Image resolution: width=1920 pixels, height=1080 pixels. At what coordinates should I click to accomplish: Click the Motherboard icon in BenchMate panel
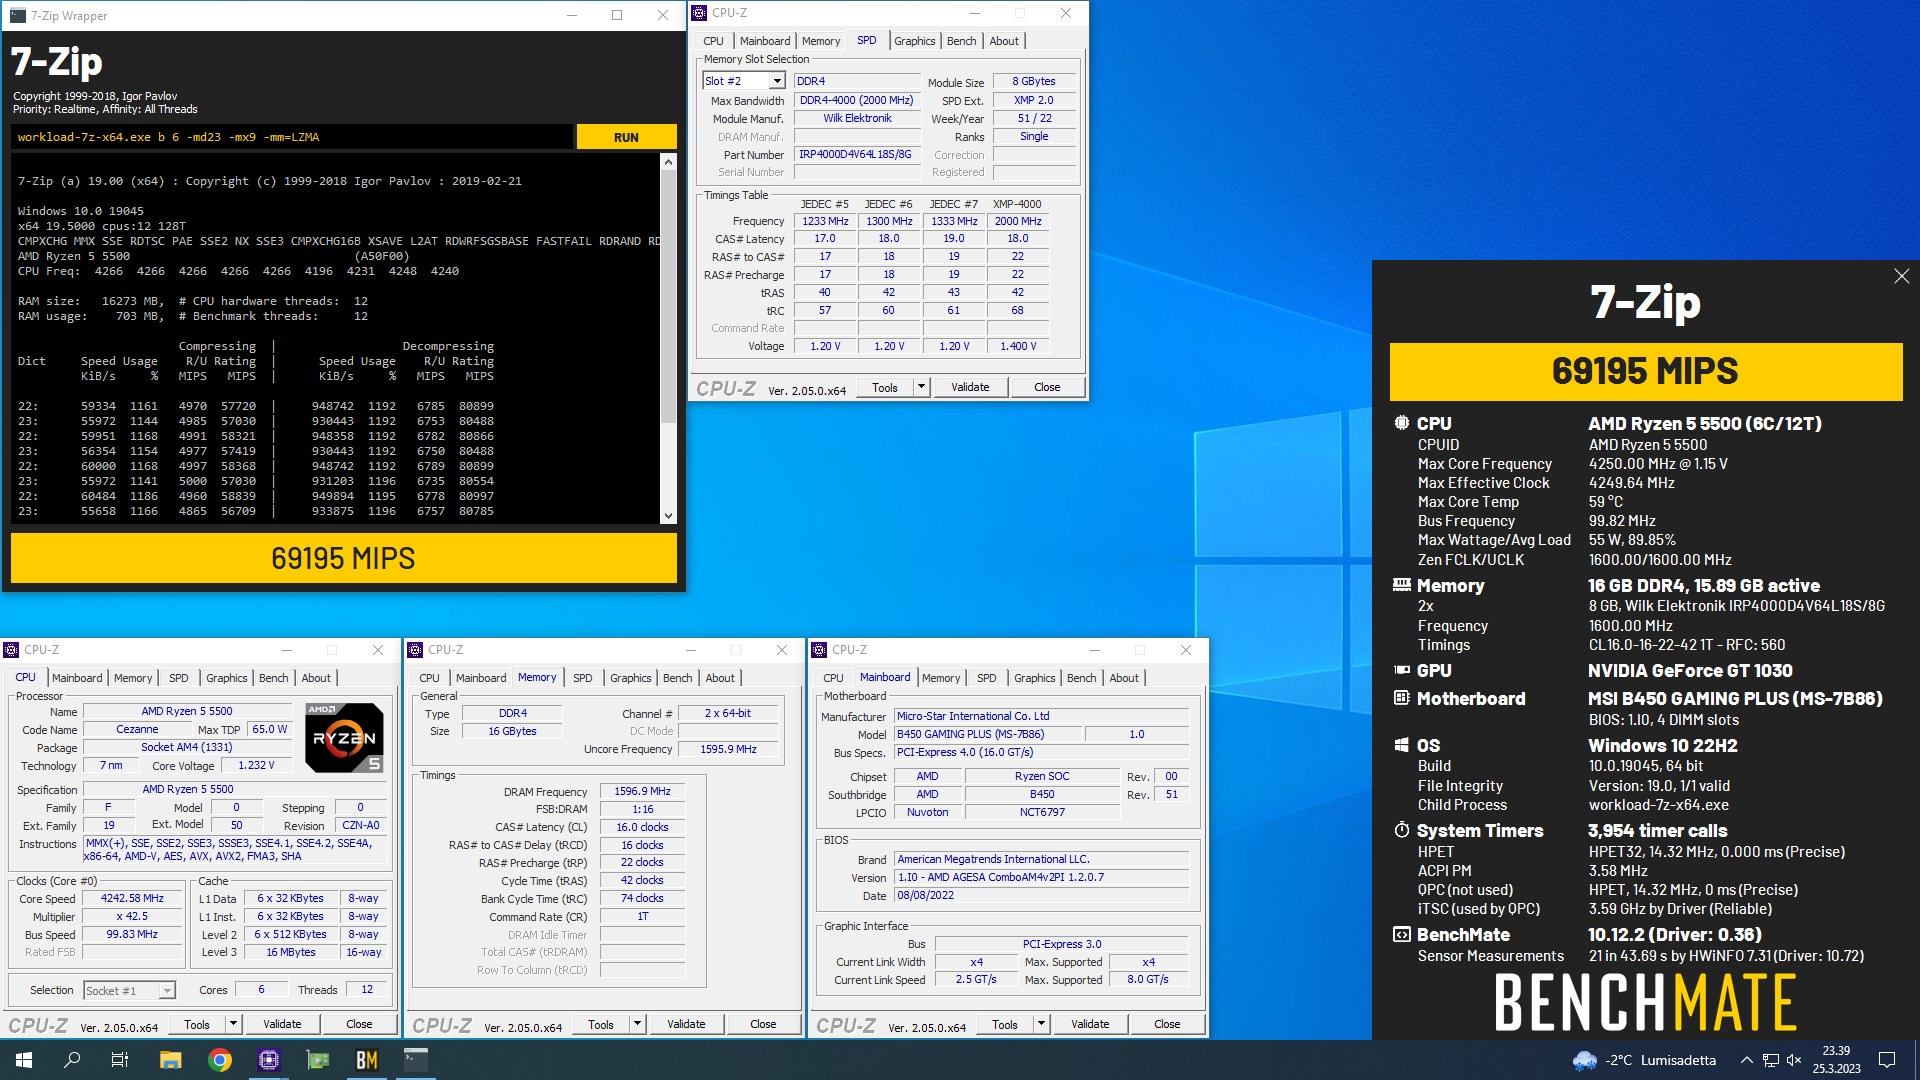[1402, 698]
